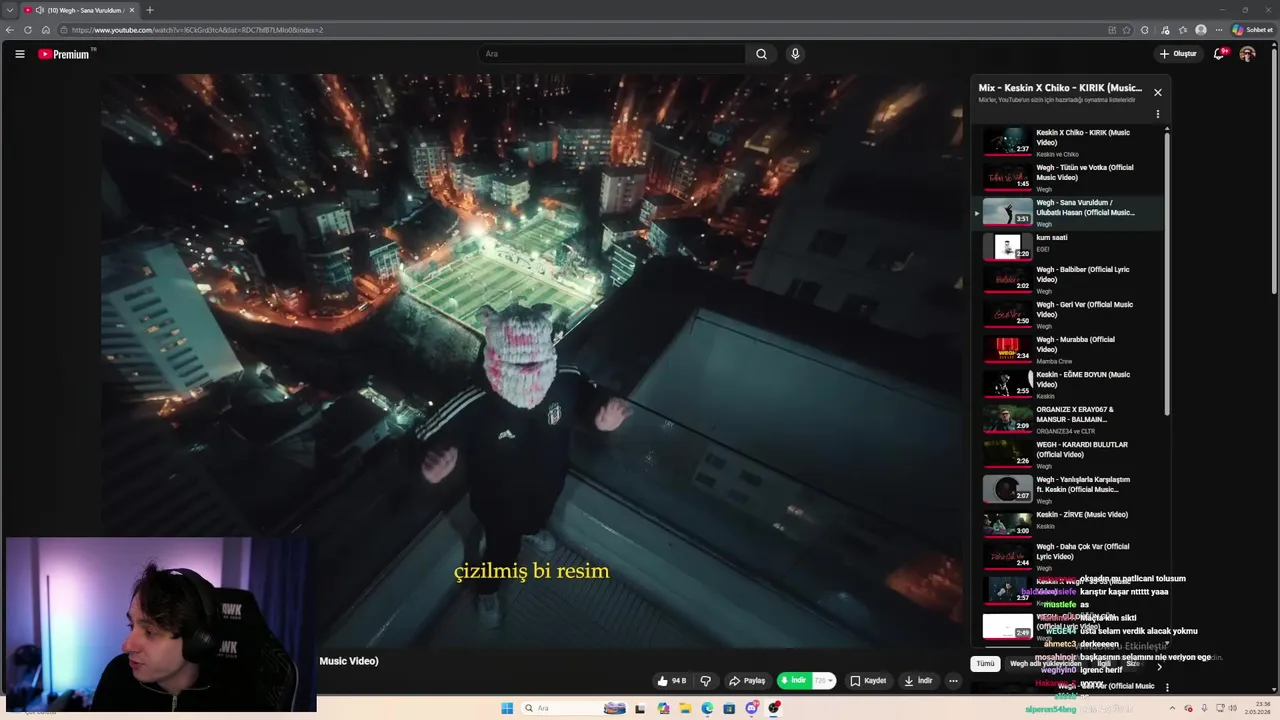Image resolution: width=1280 pixels, height=720 pixels.
Task: Open the YouTube hamburger guide menu
Action: click(x=19, y=54)
